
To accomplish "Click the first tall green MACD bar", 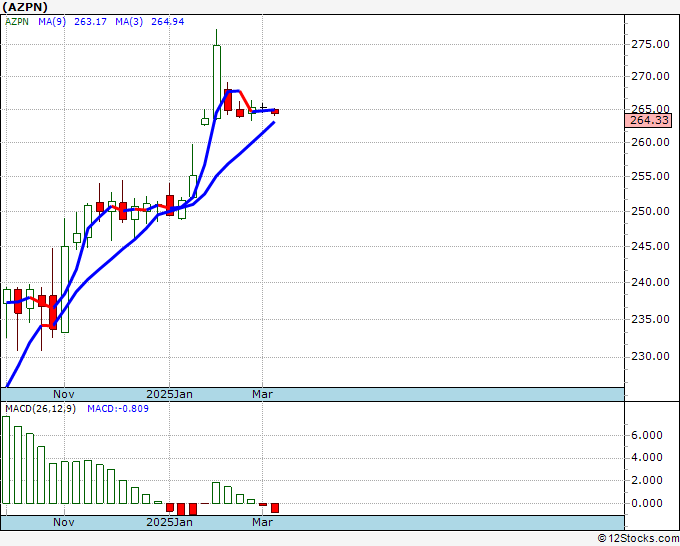I will click(x=6, y=460).
